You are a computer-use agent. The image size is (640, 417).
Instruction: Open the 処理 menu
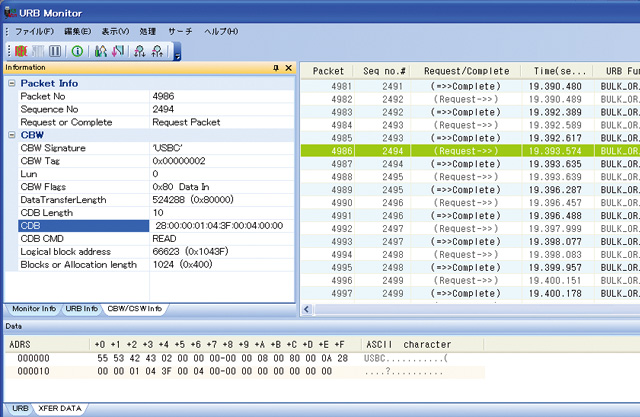(x=147, y=31)
